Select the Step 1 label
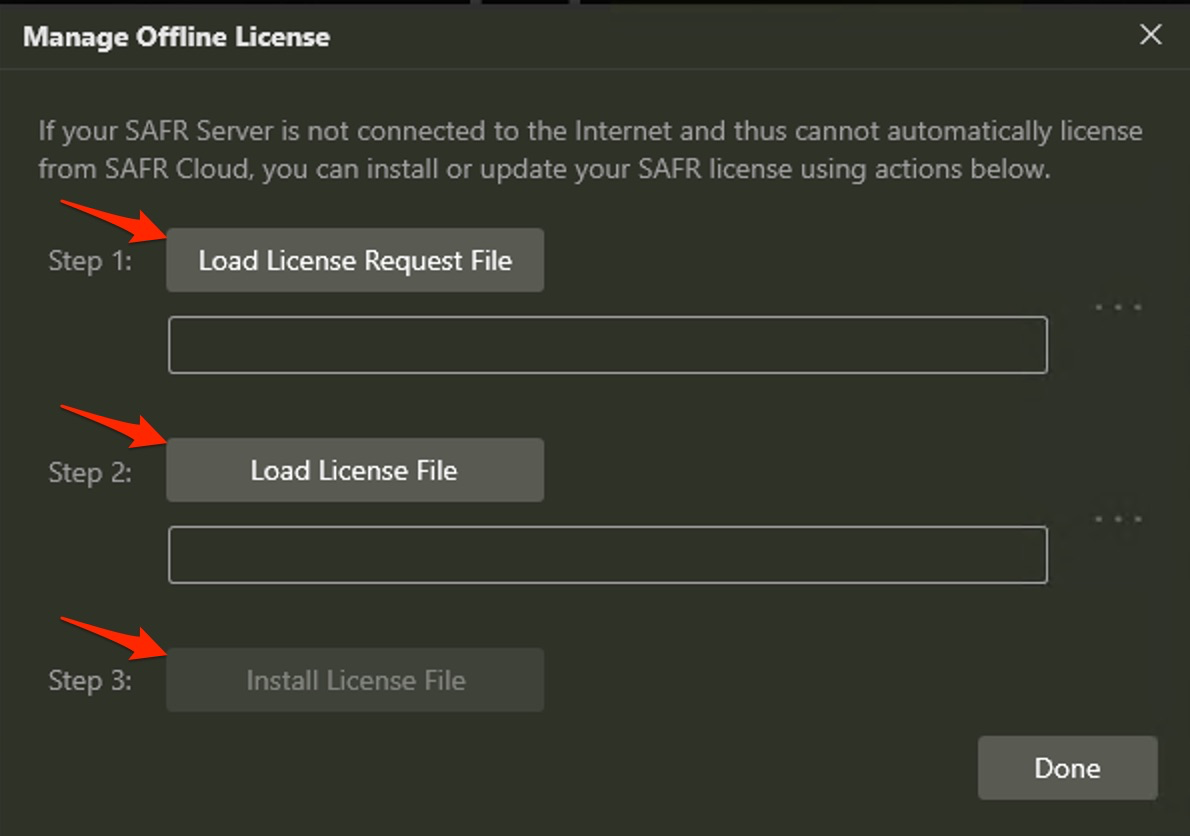The image size is (1190, 836). coord(90,262)
